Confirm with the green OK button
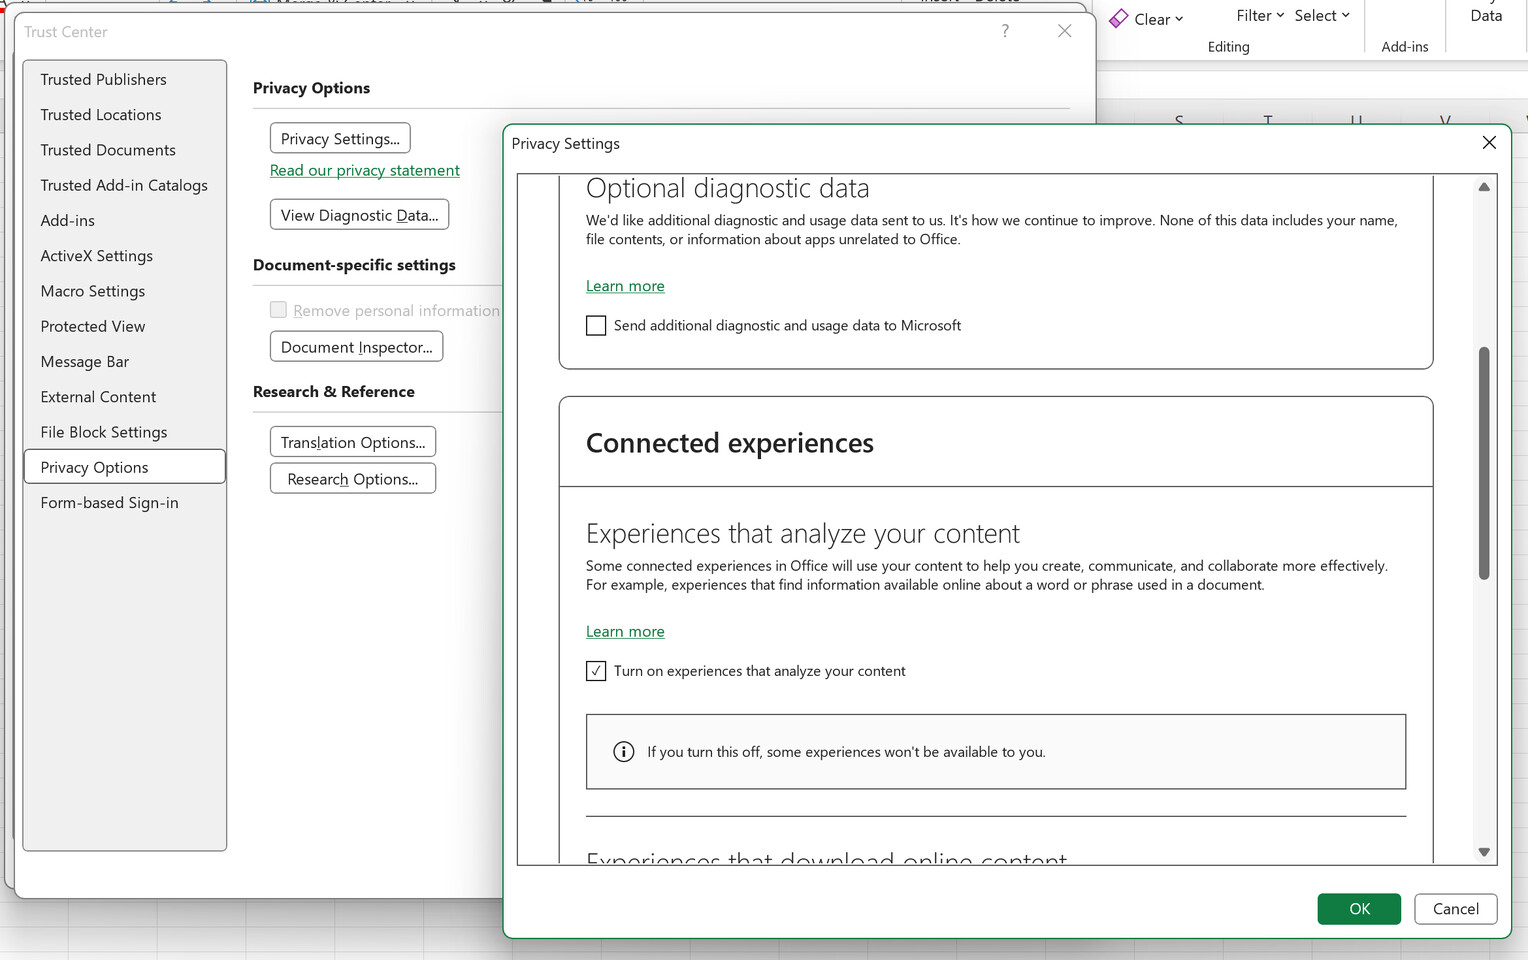Viewport: 1528px width, 960px height. [x=1359, y=909]
